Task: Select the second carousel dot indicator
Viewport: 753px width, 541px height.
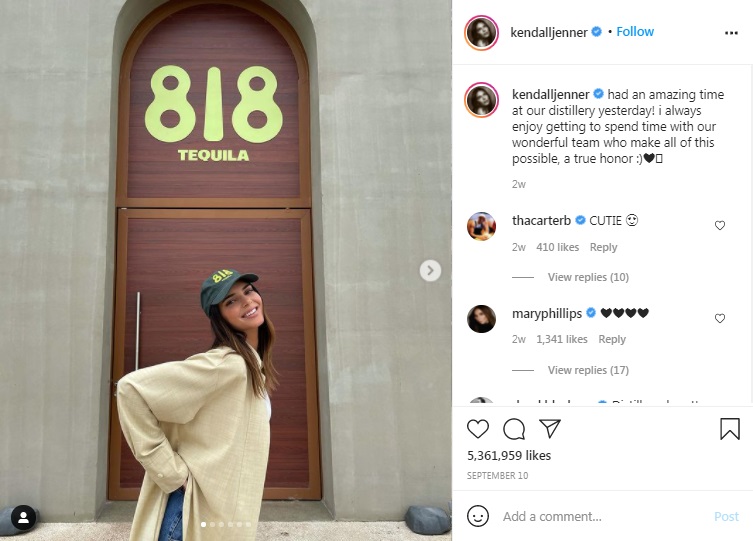Action: coord(213,525)
